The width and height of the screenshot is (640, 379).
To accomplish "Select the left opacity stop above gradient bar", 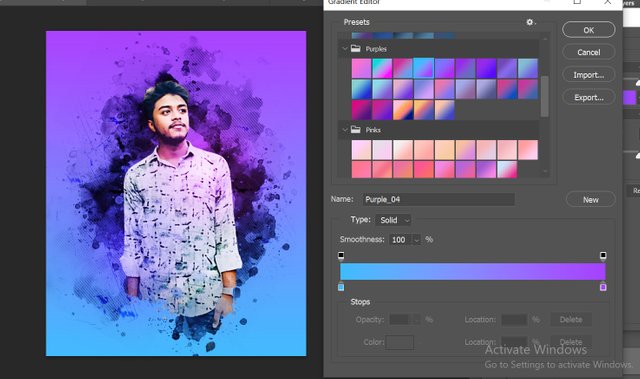I will click(341, 256).
